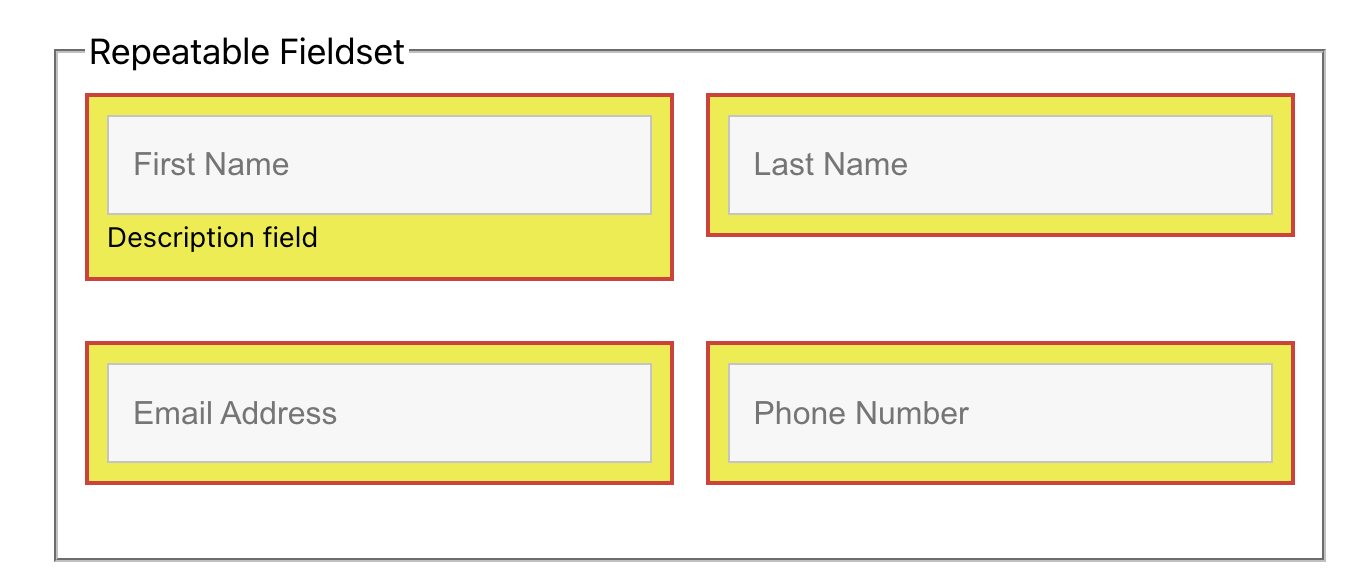Click into the Last Name text box
1362x584 pixels.
[1000, 165]
